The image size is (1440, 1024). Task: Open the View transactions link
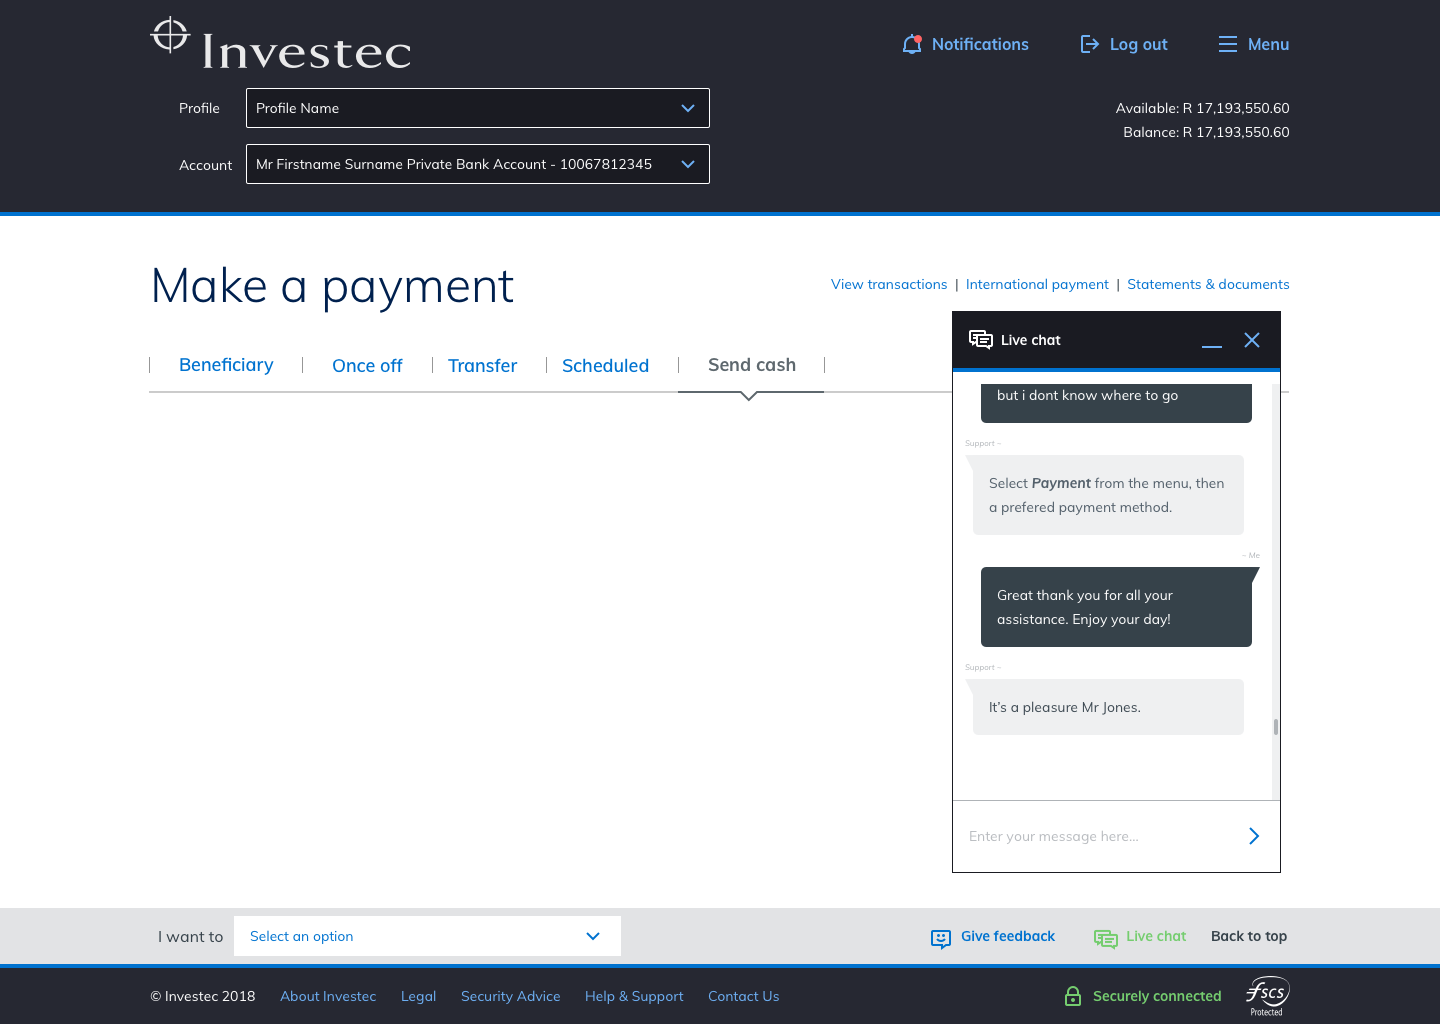point(888,284)
